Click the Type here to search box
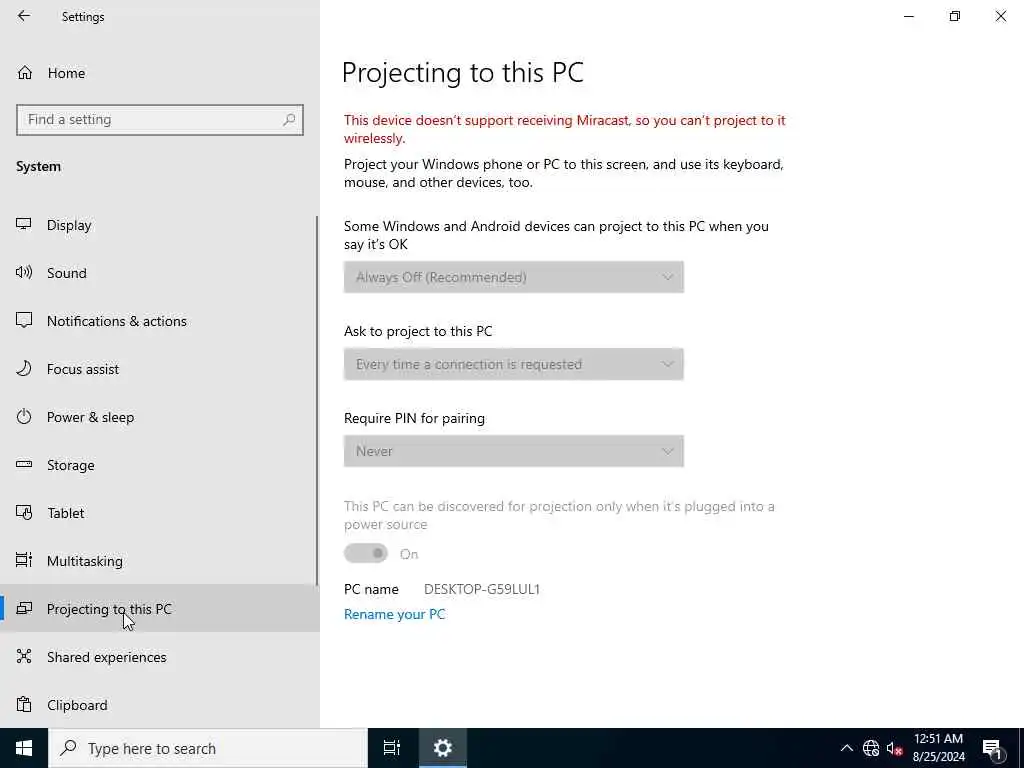The width and height of the screenshot is (1024, 768). [x=208, y=748]
